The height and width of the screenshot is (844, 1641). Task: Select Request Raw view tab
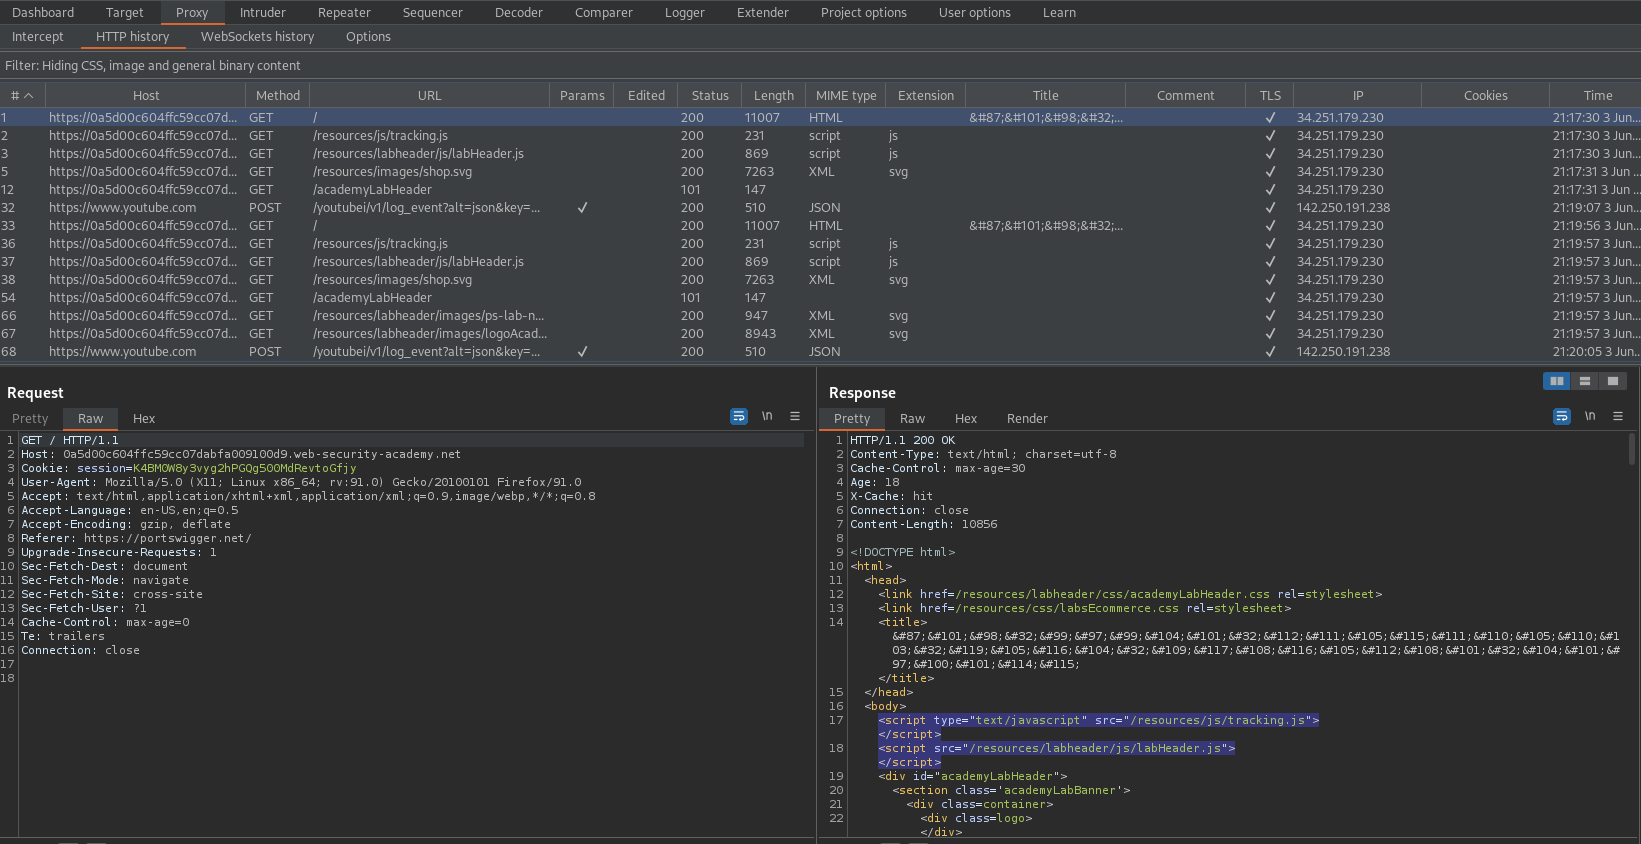click(x=91, y=419)
